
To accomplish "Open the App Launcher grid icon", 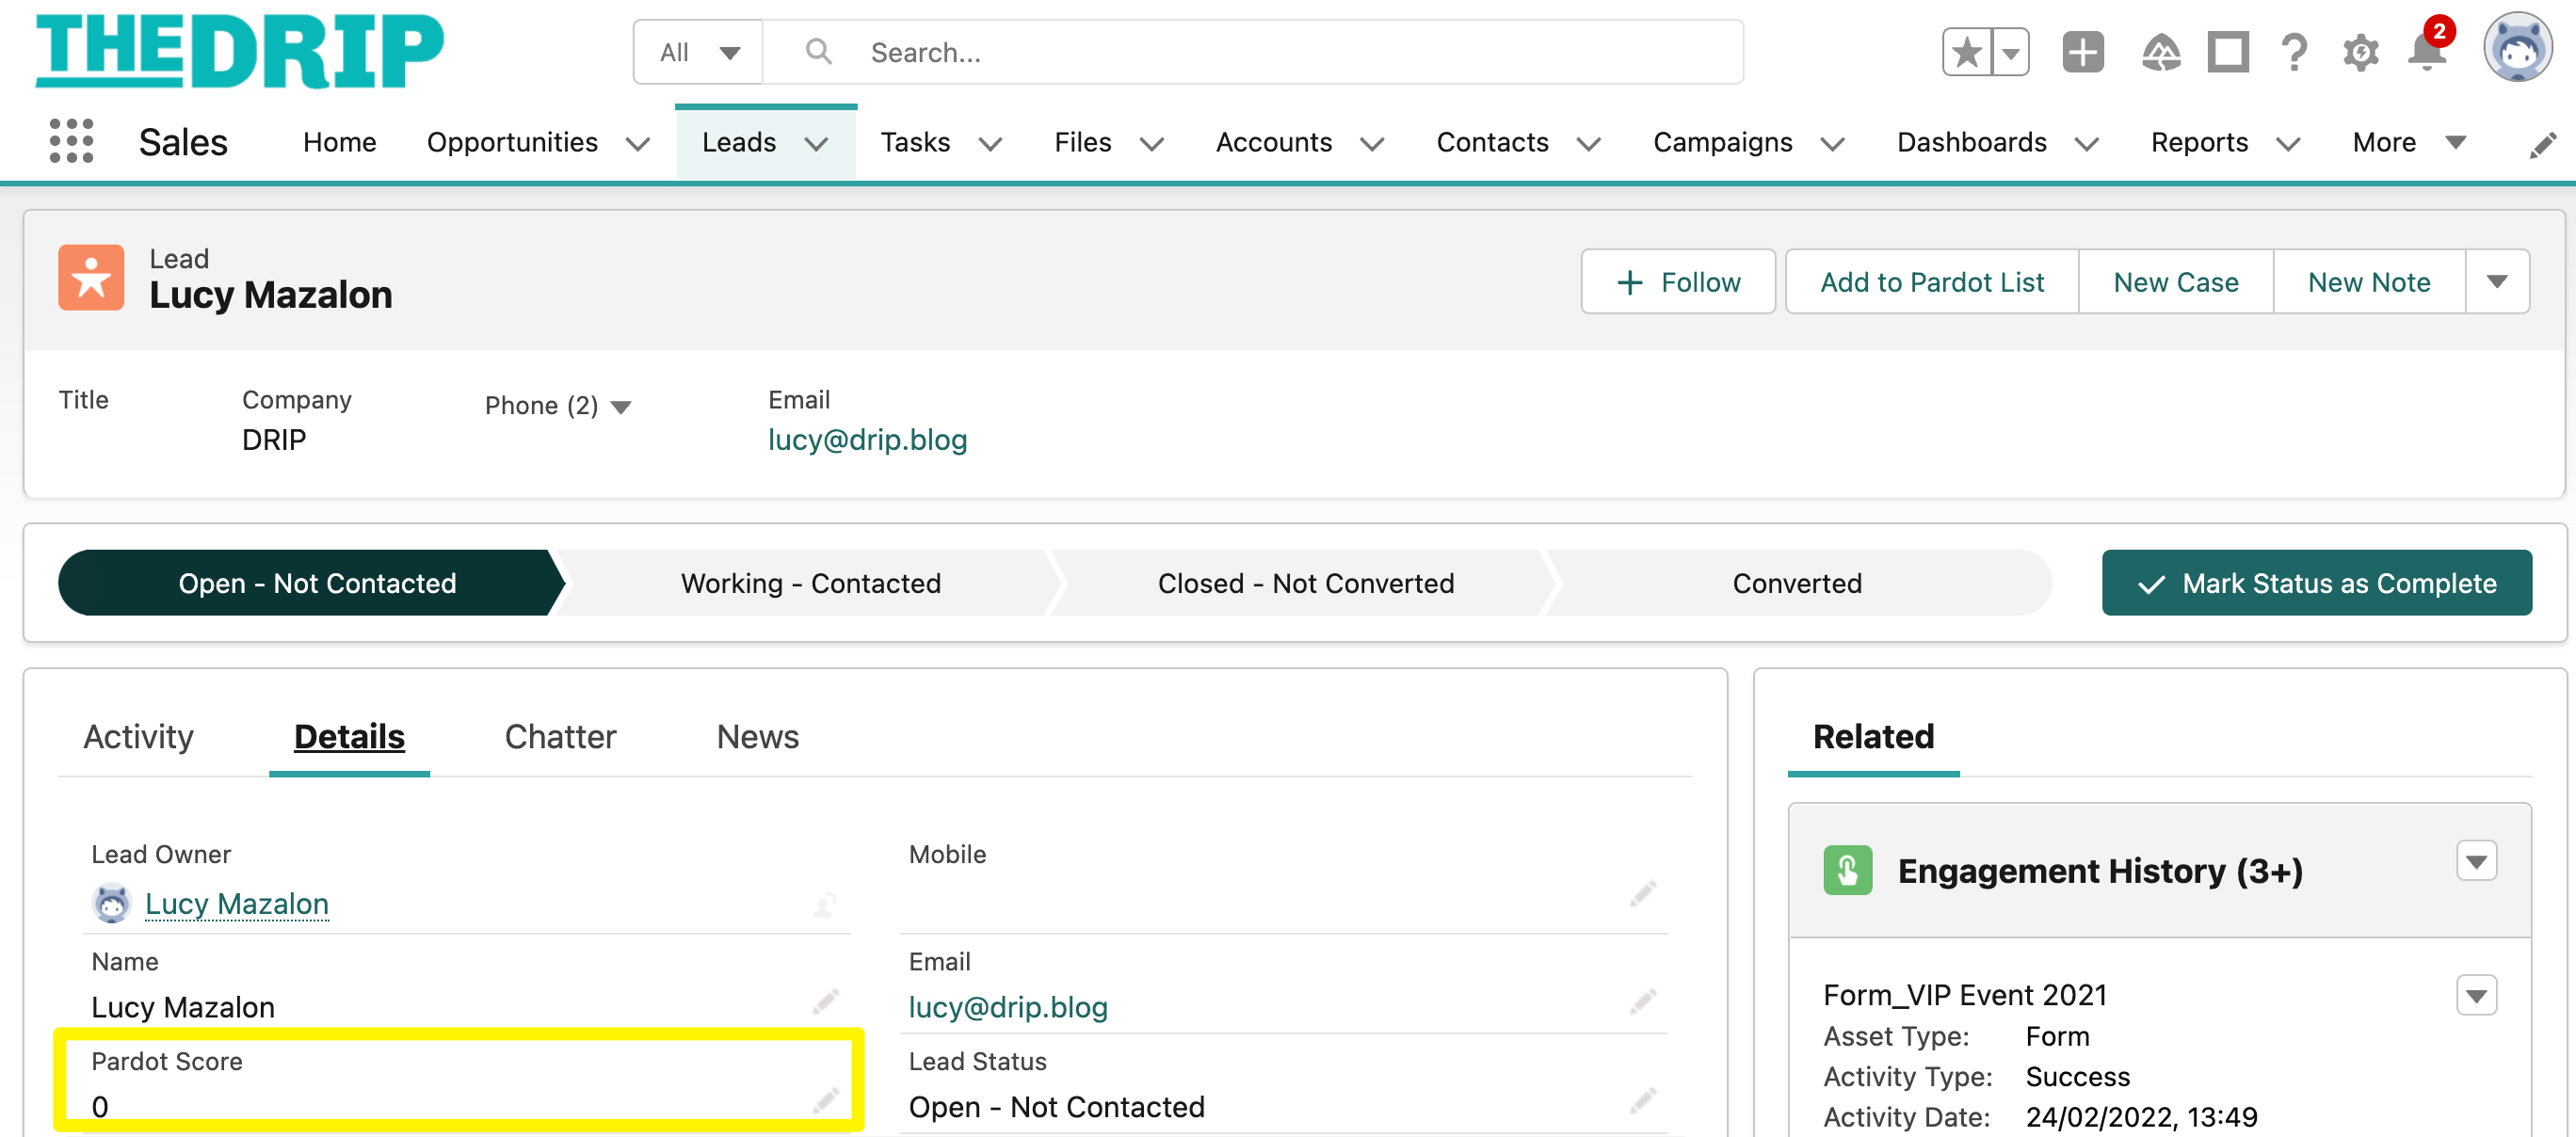I will click(x=71, y=141).
